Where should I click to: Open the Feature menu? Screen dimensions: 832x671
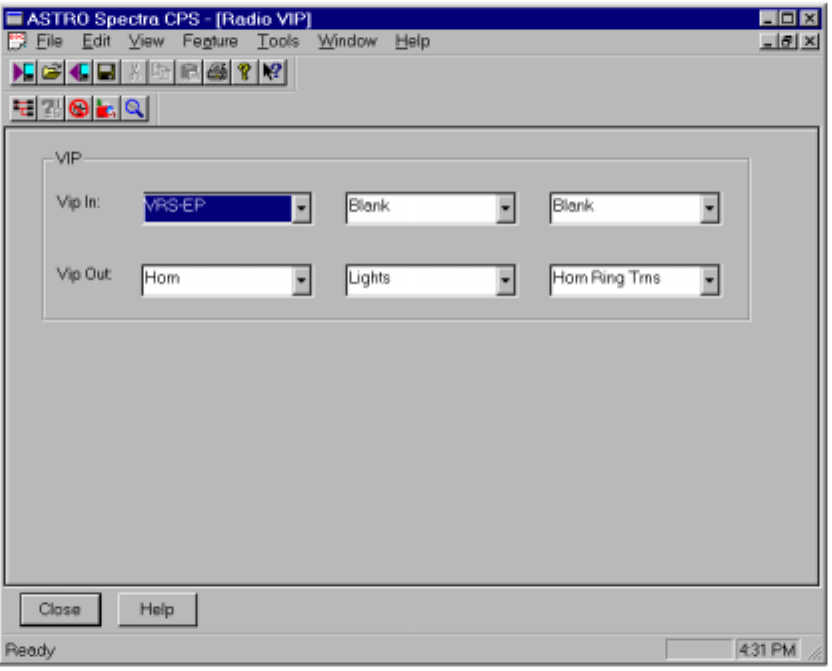210,41
